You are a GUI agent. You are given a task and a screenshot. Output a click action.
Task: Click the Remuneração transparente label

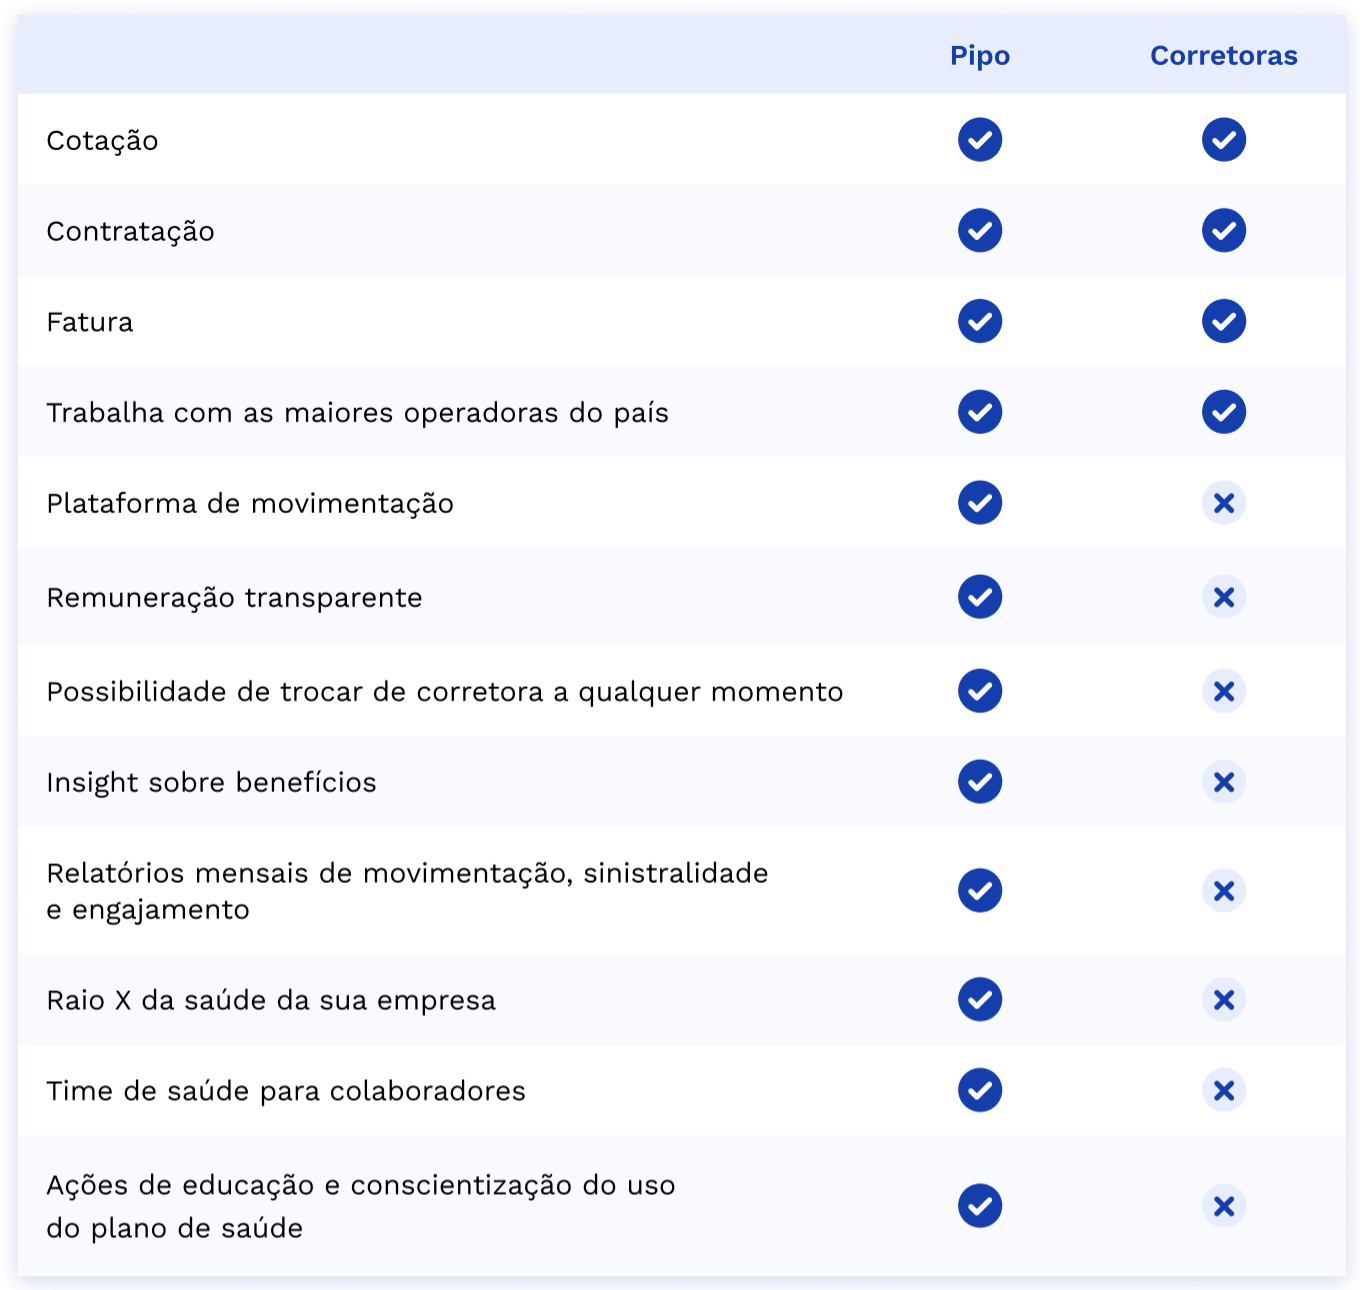[x=235, y=598]
